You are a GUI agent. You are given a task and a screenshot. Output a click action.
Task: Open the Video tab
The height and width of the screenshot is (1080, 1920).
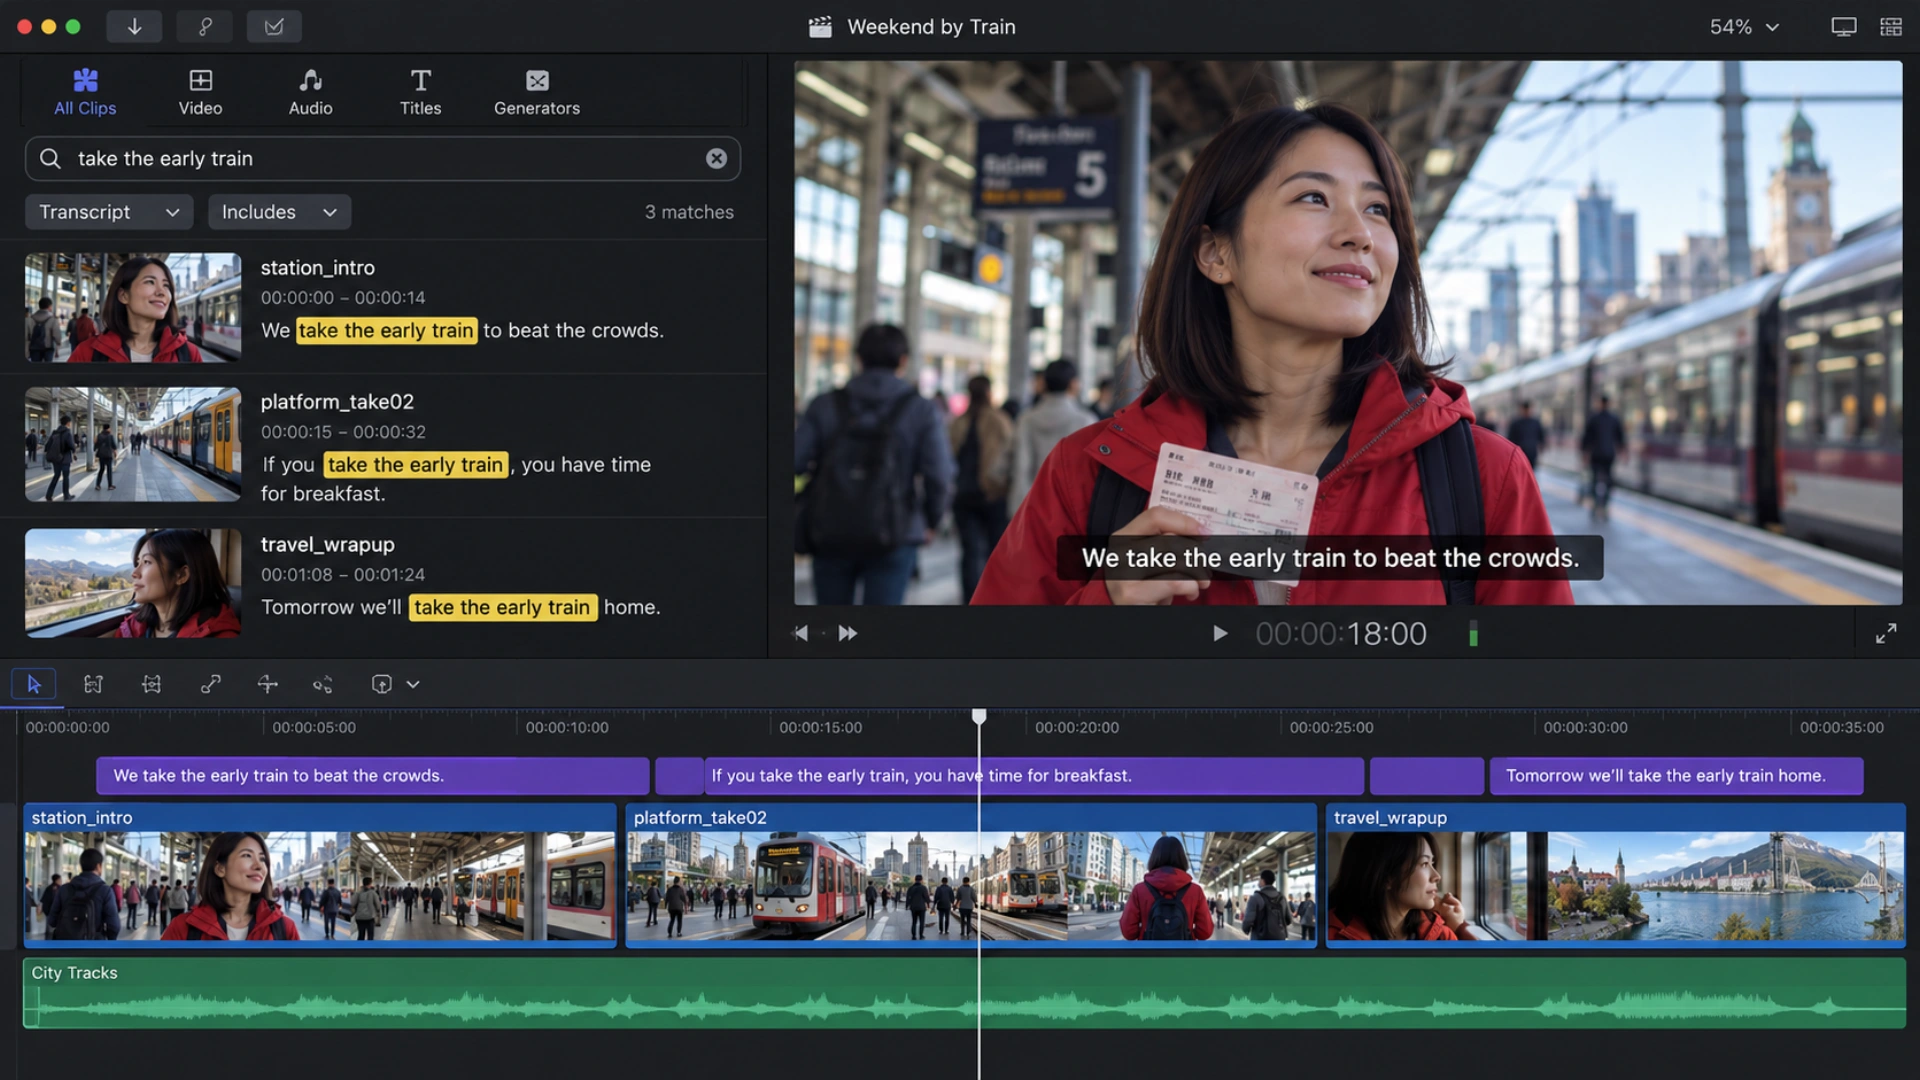[200, 92]
